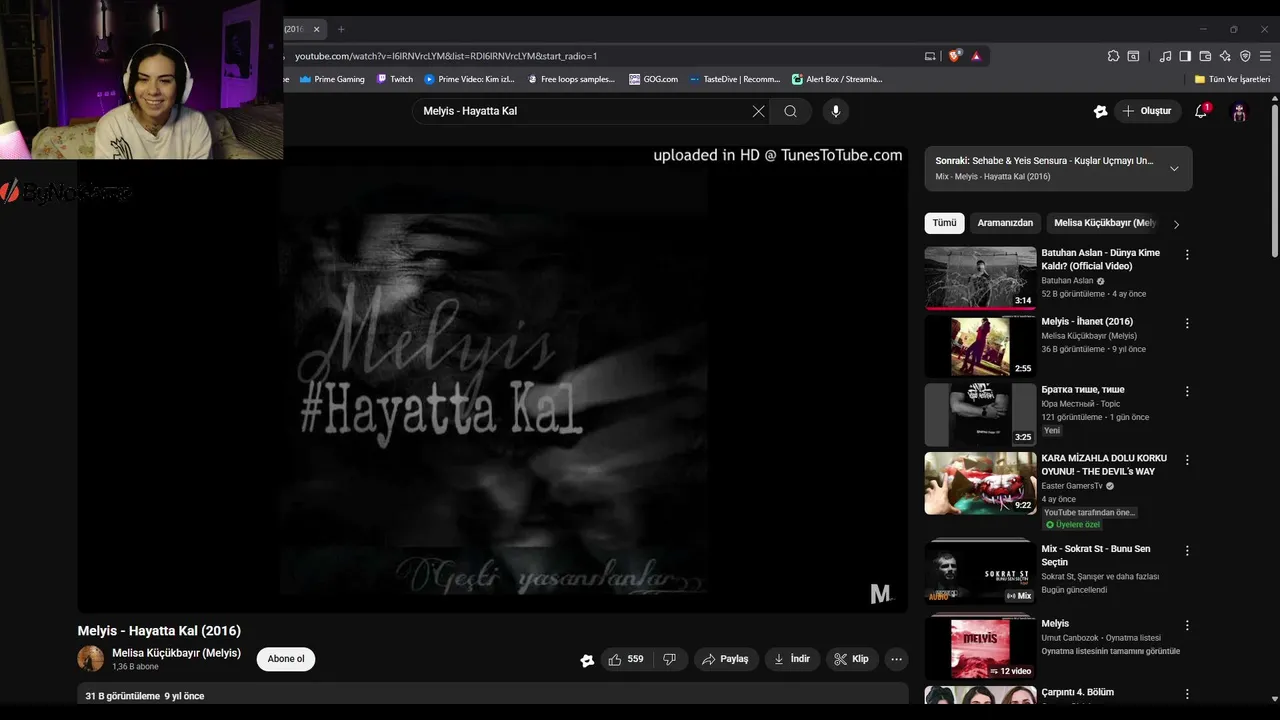Viewport: 1280px width, 720px height.
Task: Open video more actions three-dot button
Action: [x=896, y=659]
